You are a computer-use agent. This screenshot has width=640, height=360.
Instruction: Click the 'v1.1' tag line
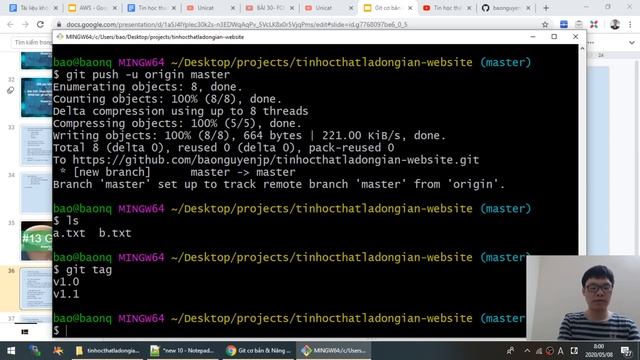point(66,294)
